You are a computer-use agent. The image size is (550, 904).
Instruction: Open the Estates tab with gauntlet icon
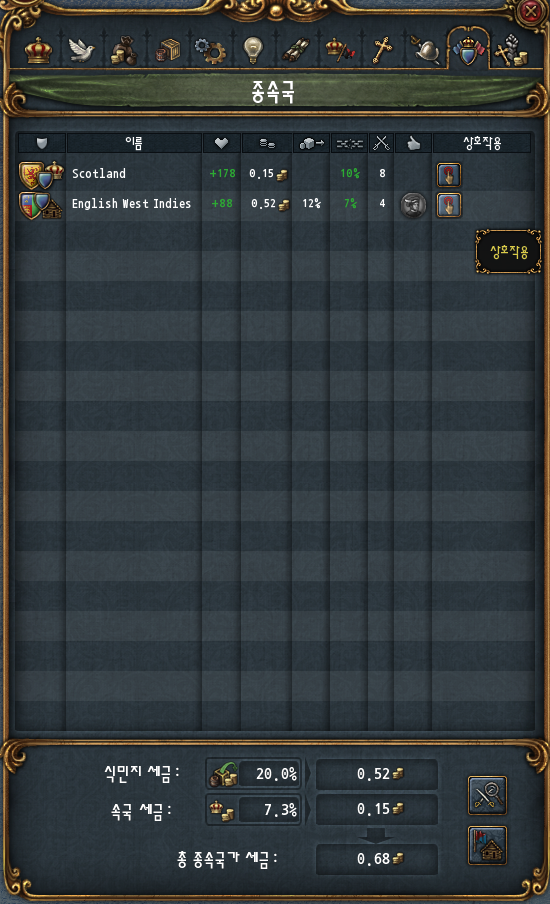pos(513,50)
